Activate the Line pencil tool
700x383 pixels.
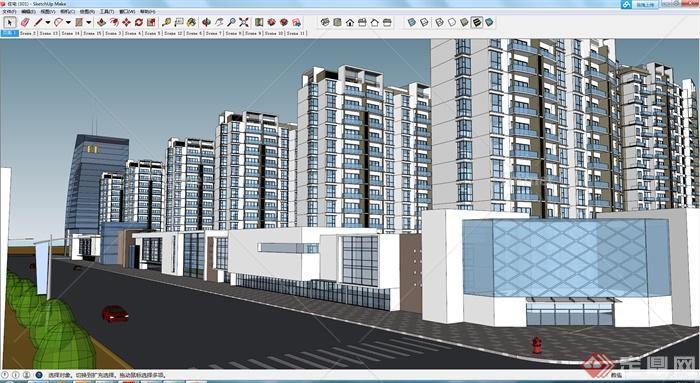pyautogui.click(x=38, y=22)
